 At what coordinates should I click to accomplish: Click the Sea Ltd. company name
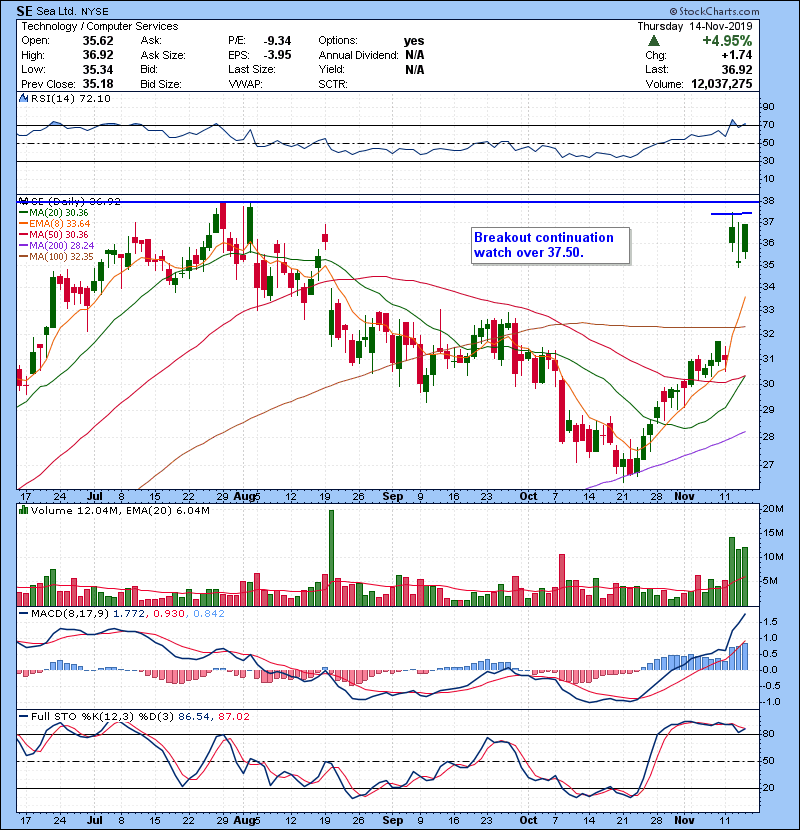pos(57,11)
